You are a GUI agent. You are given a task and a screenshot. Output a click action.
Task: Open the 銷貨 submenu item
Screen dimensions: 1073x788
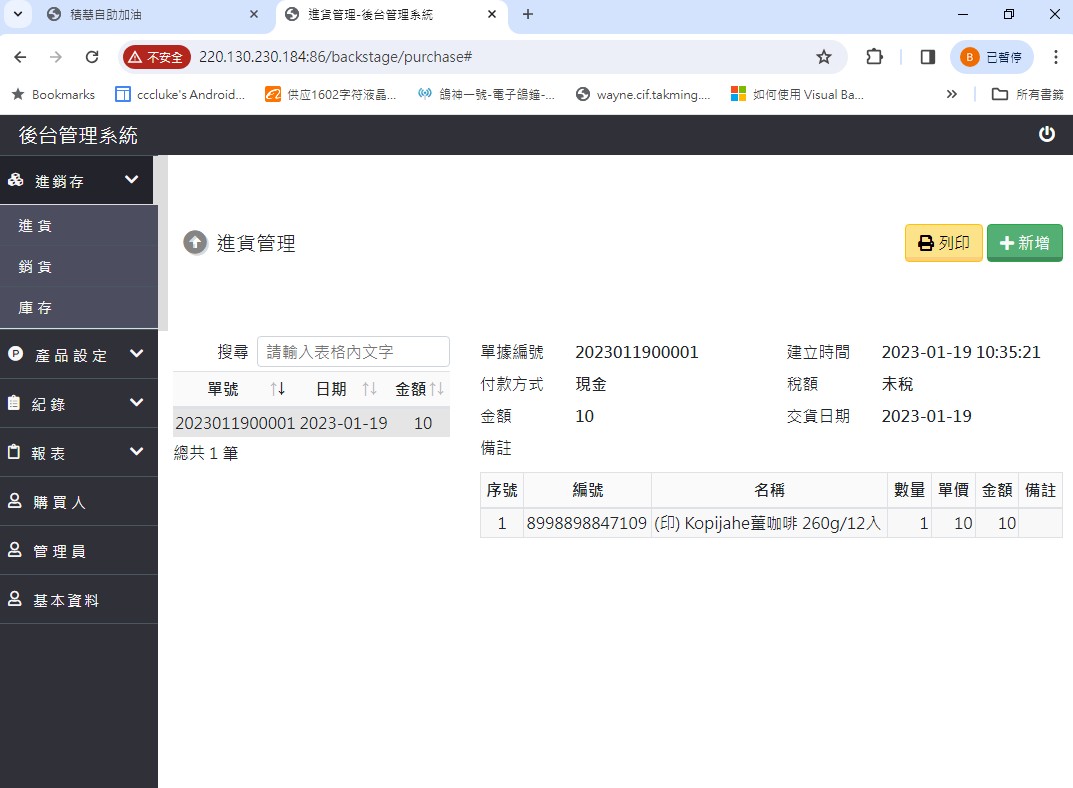(x=36, y=267)
